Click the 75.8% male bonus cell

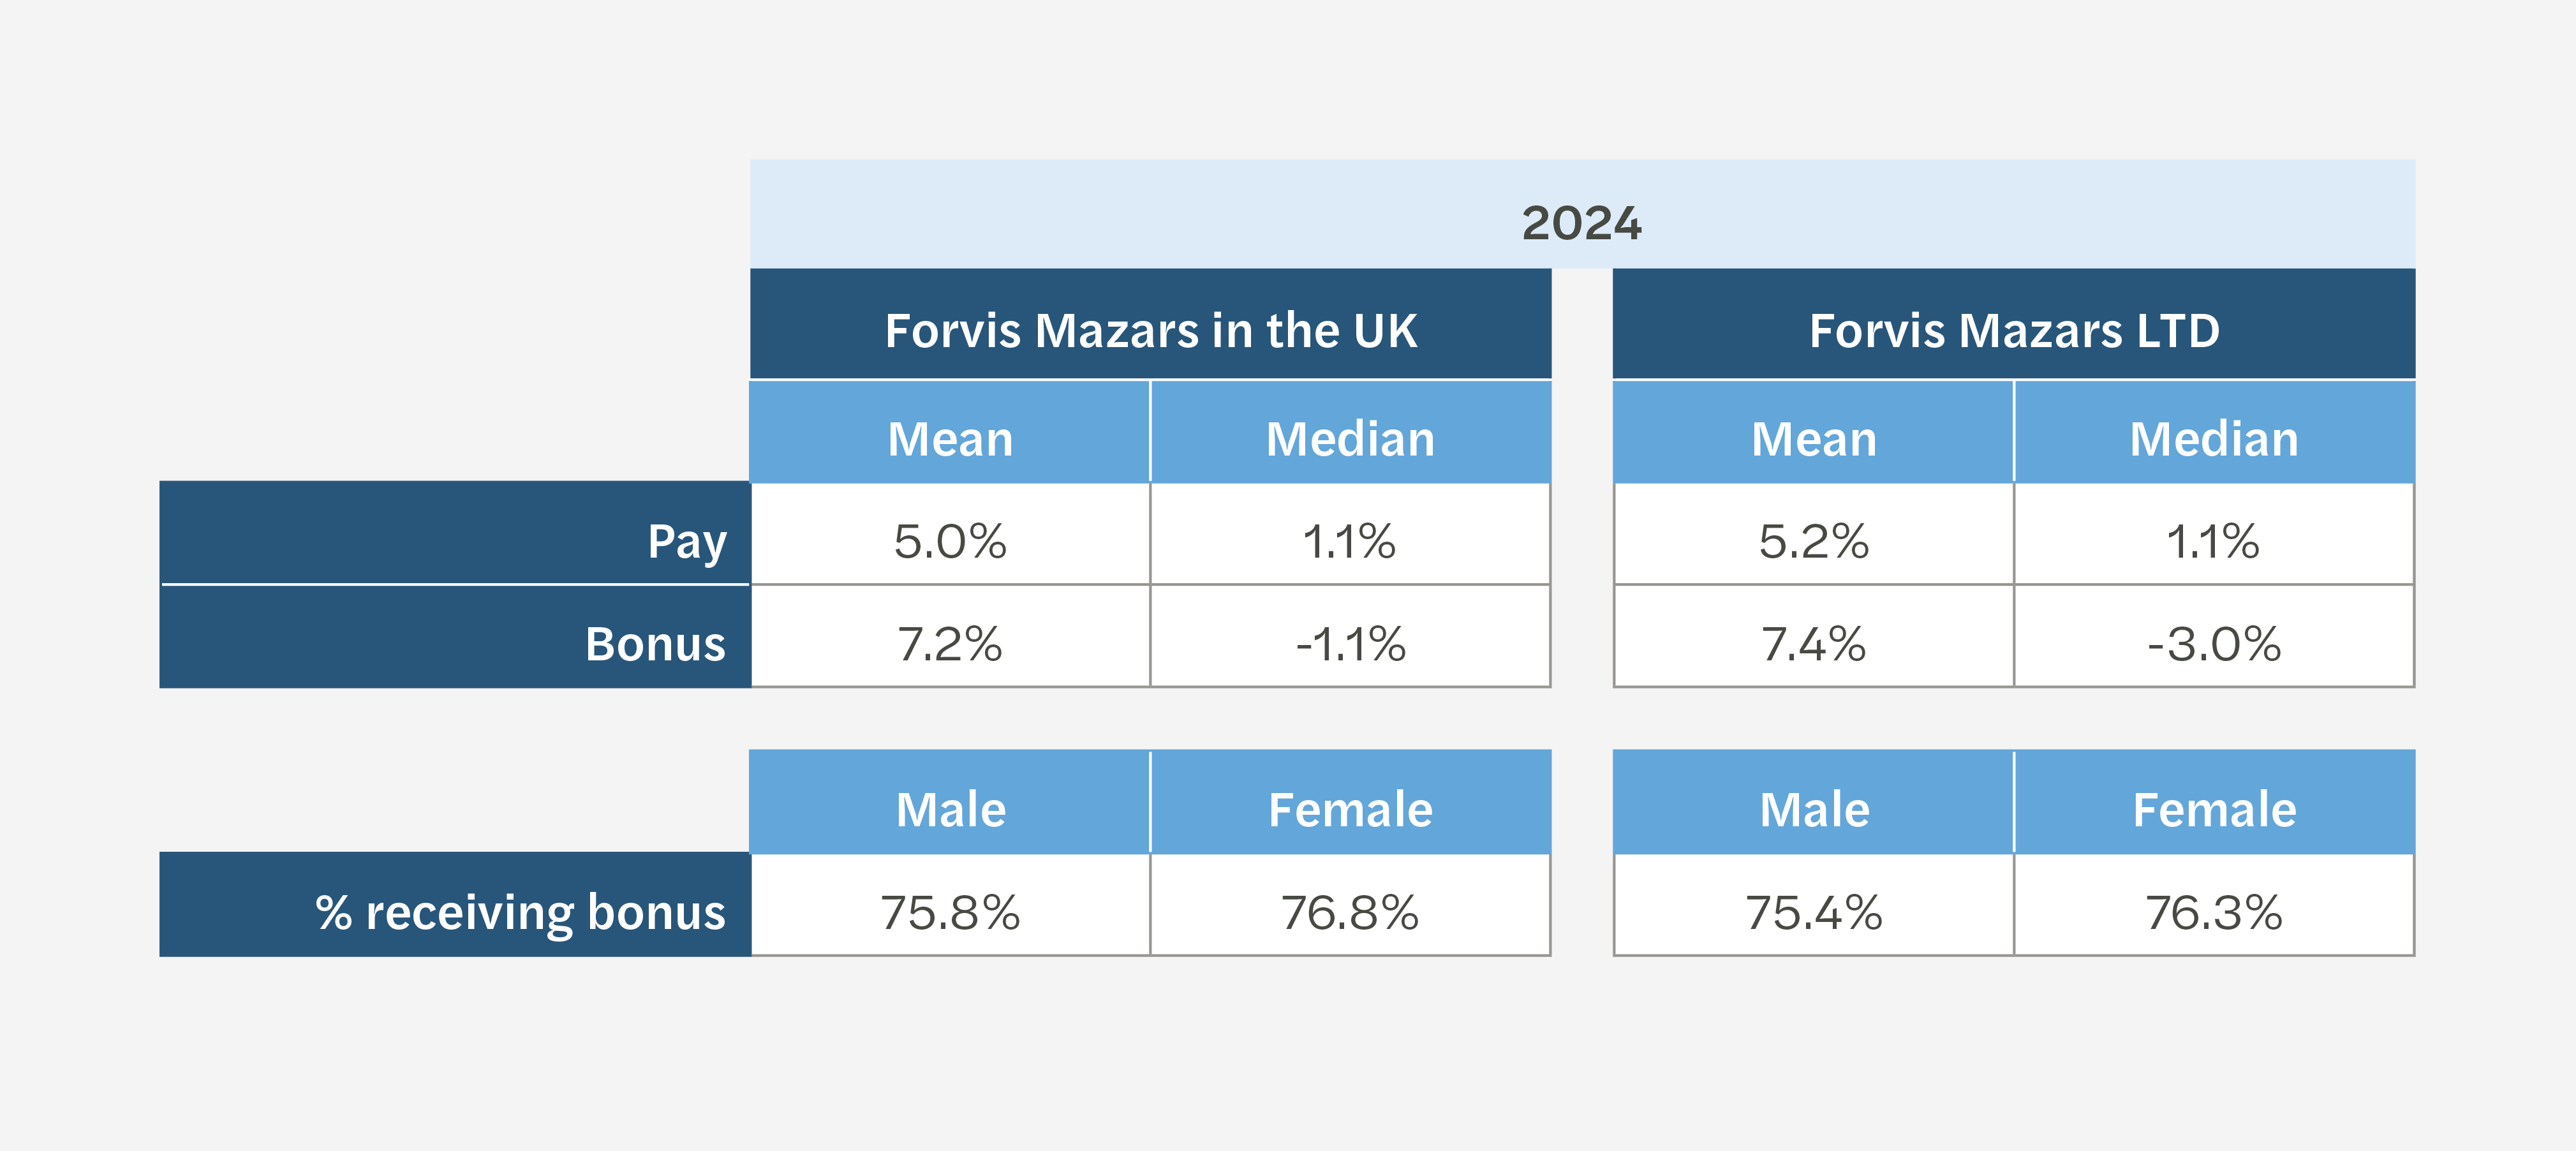(950, 912)
